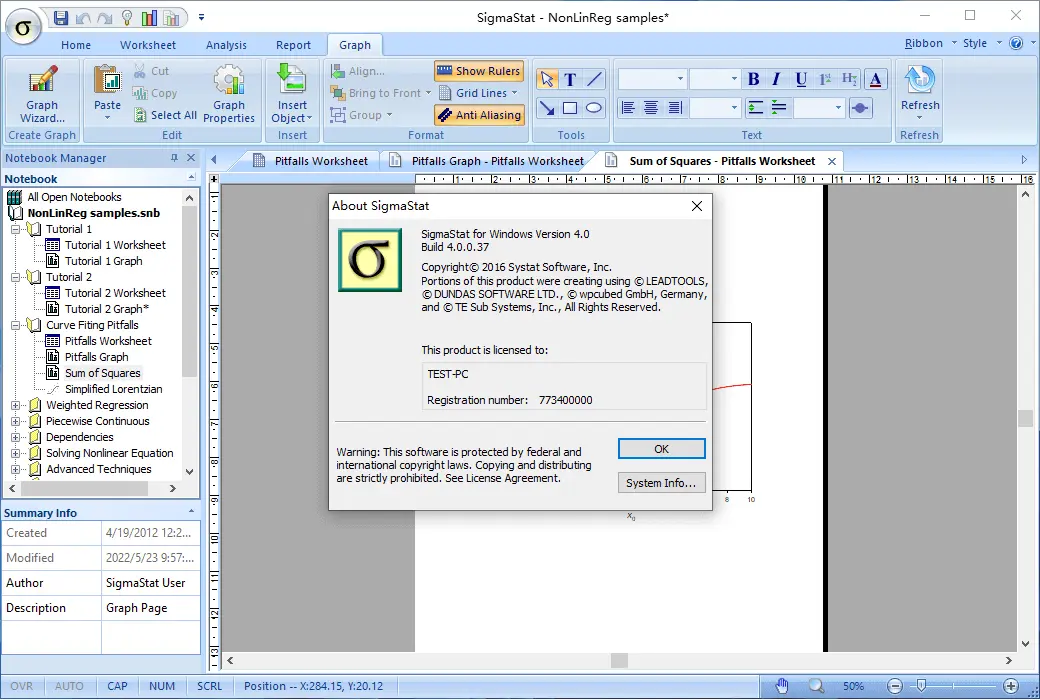The width and height of the screenshot is (1040, 700).
Task: Click the Undo arrow in quick access toolbar
Action: tap(83, 18)
